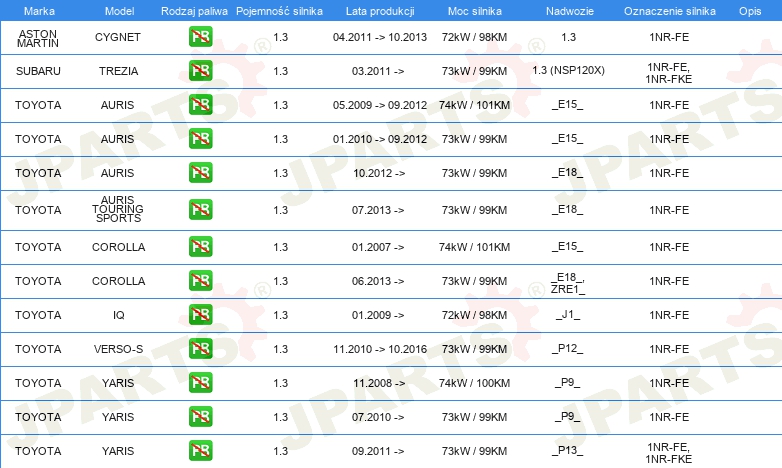The height and width of the screenshot is (468, 782).
Task: Click fuel icon in Subaru Trezia row
Action: coord(200,70)
